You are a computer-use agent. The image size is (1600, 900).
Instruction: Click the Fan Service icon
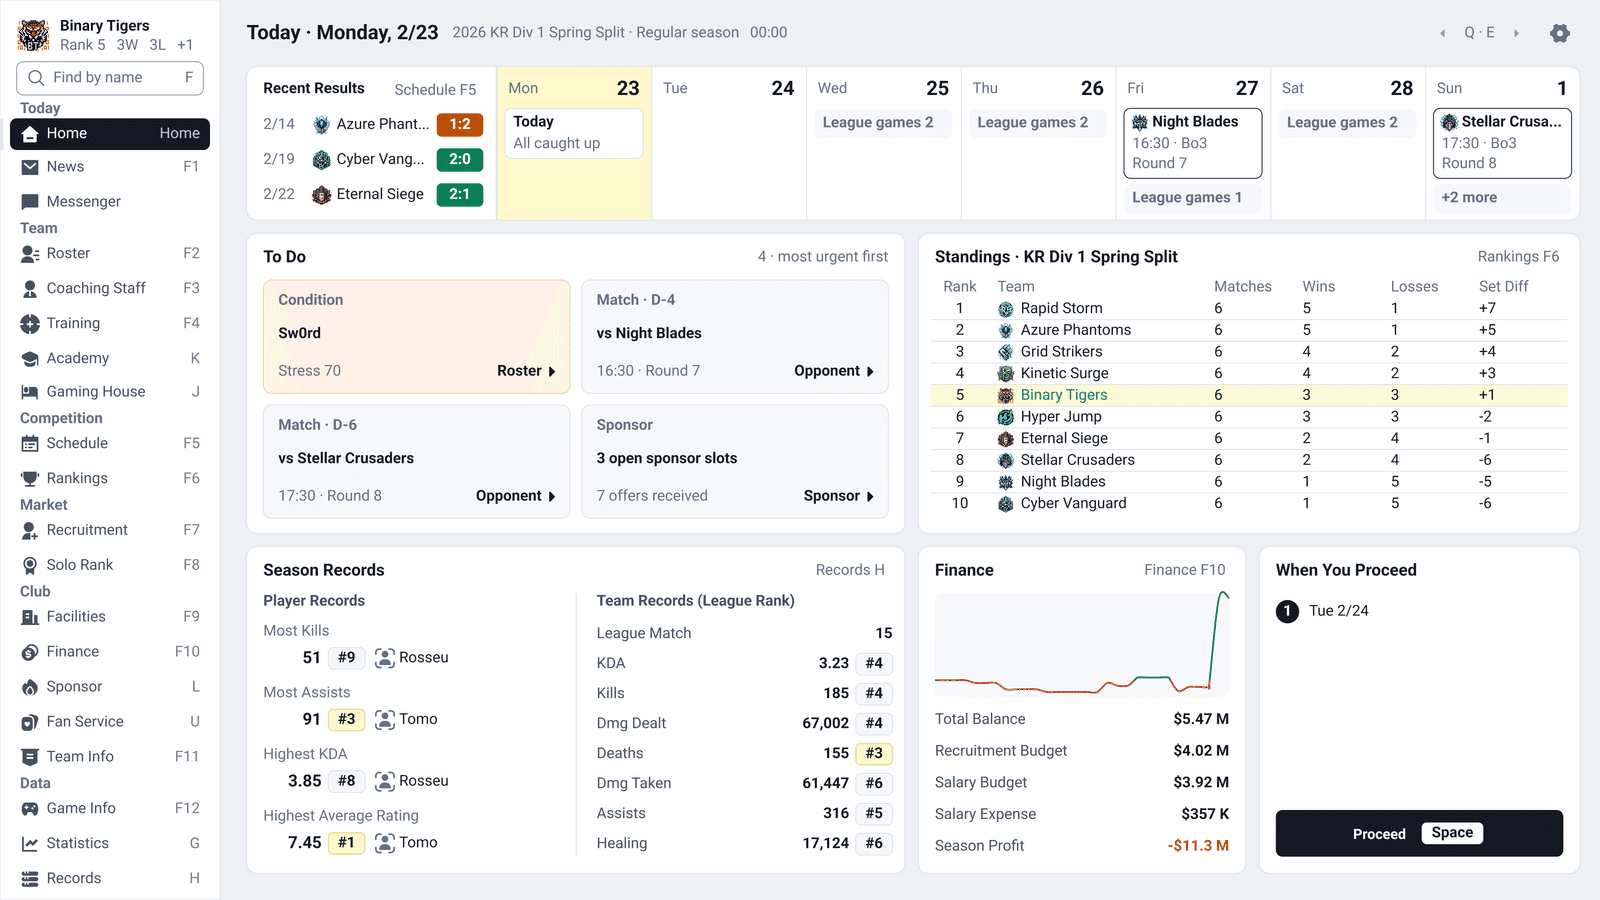[30, 722]
